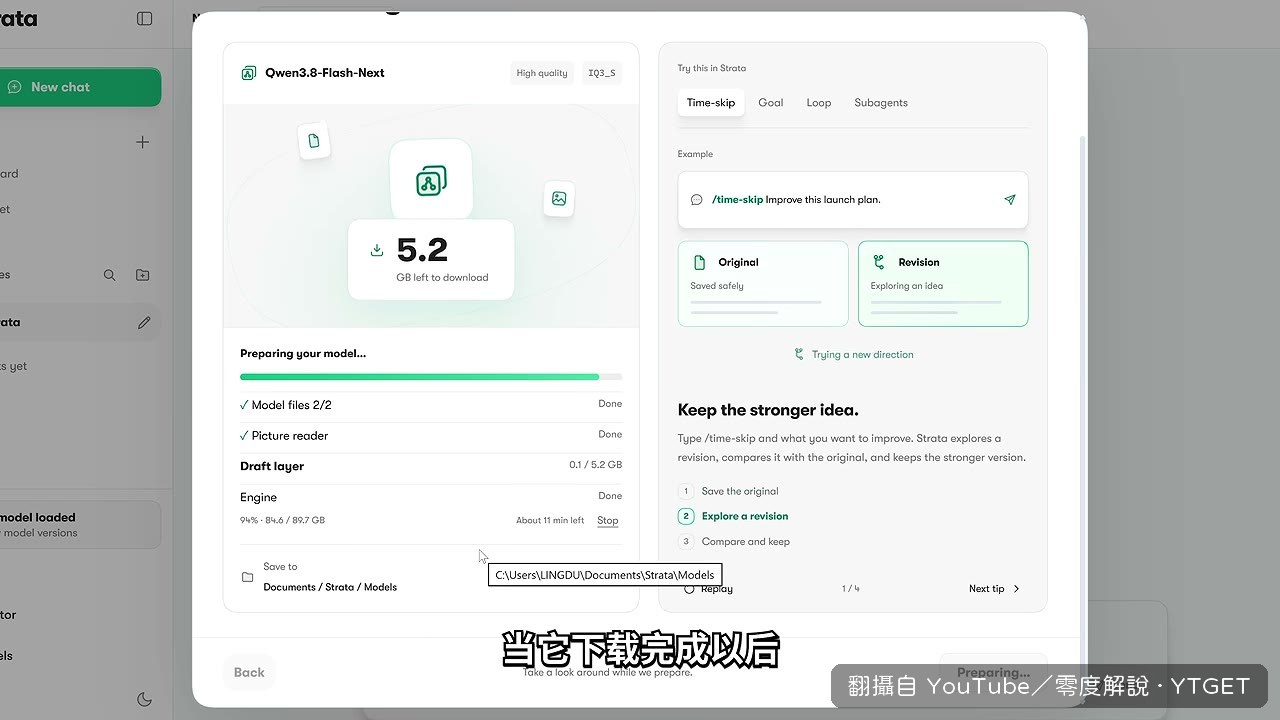1280x720 pixels.
Task: Click the chat bubble icon in the example
Action: tap(697, 200)
